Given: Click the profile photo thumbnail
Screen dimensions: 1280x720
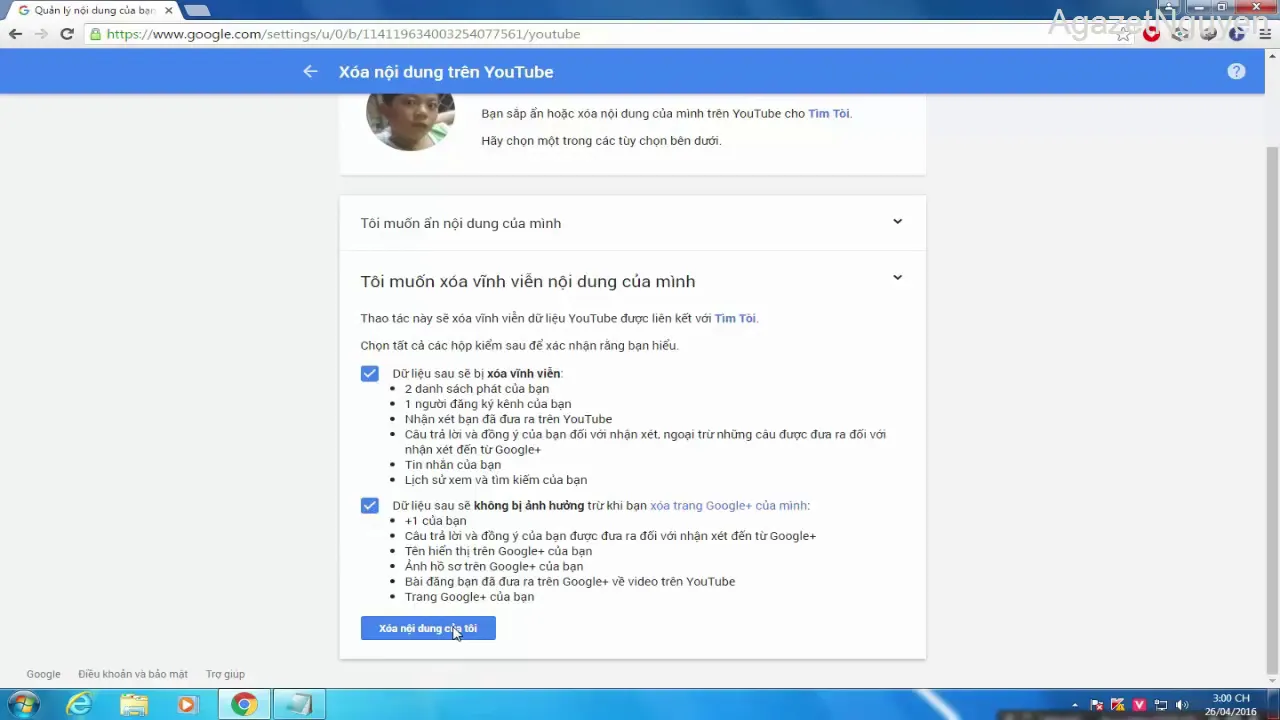Looking at the screenshot, I should (x=410, y=121).
